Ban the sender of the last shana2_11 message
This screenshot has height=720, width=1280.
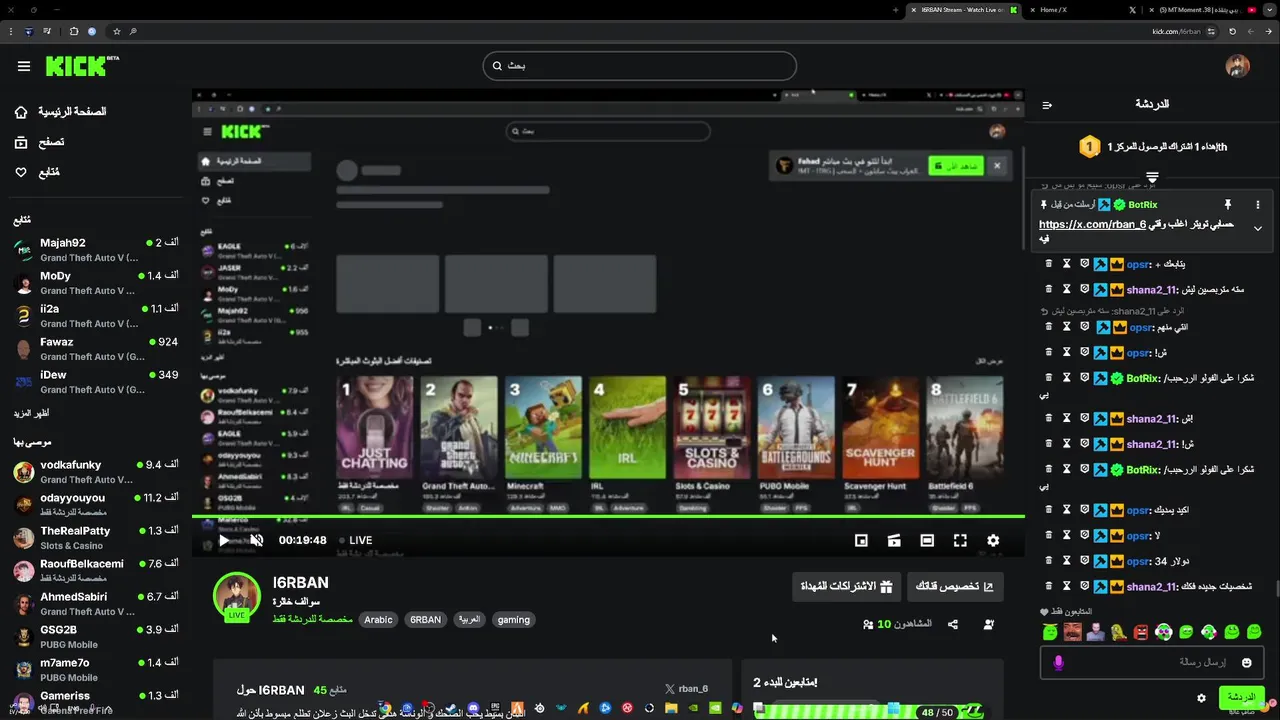click(x=1084, y=587)
